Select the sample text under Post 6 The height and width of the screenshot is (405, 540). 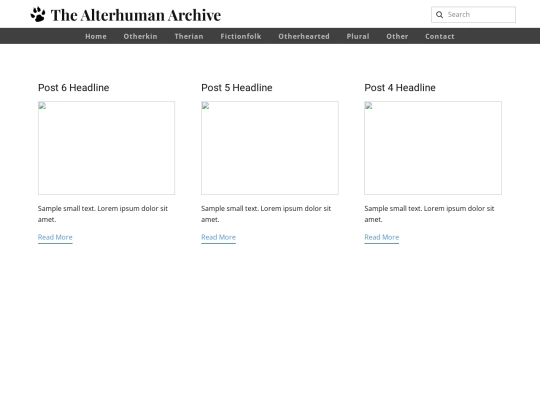pyautogui.click(x=103, y=214)
